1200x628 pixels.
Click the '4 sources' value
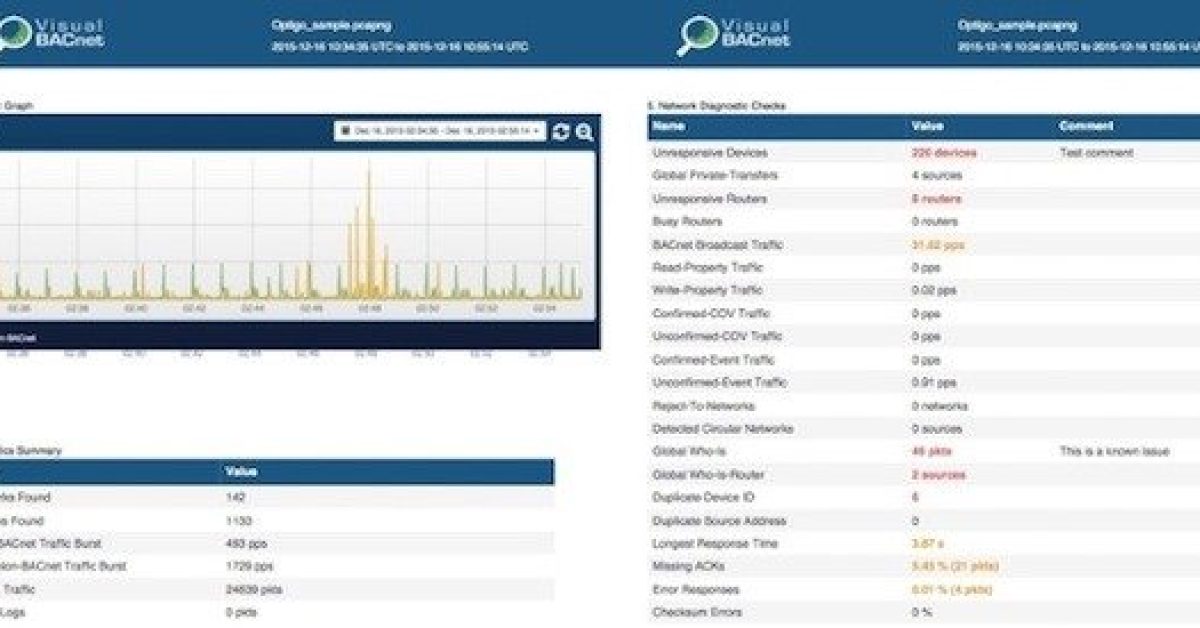(936, 176)
